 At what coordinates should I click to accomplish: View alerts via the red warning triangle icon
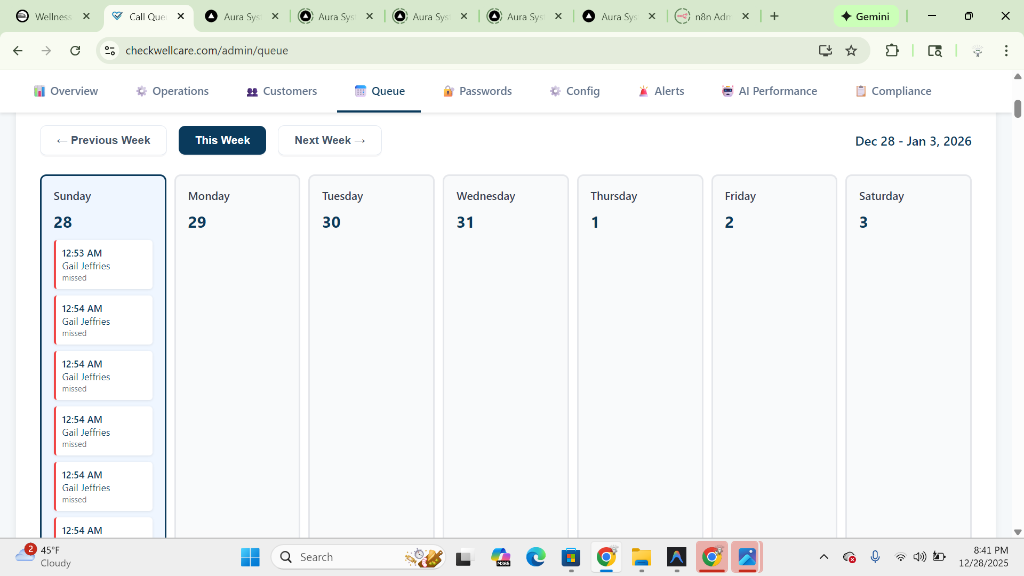click(x=643, y=91)
